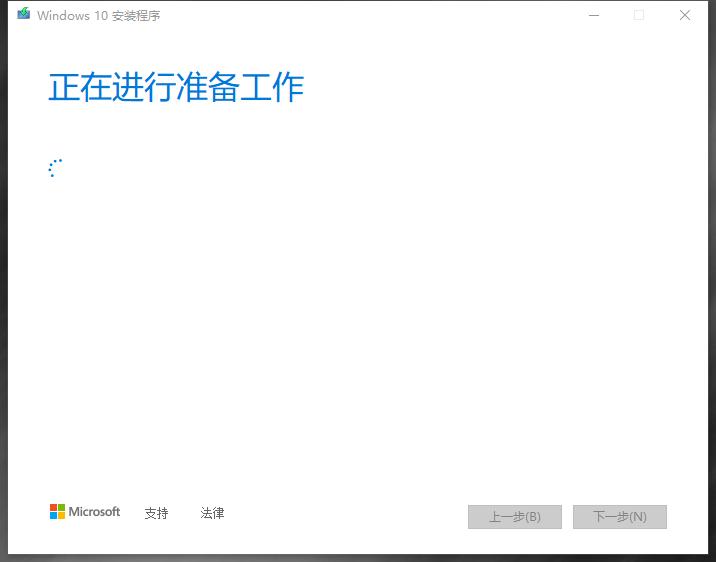Open the 法律 legal link

212,513
